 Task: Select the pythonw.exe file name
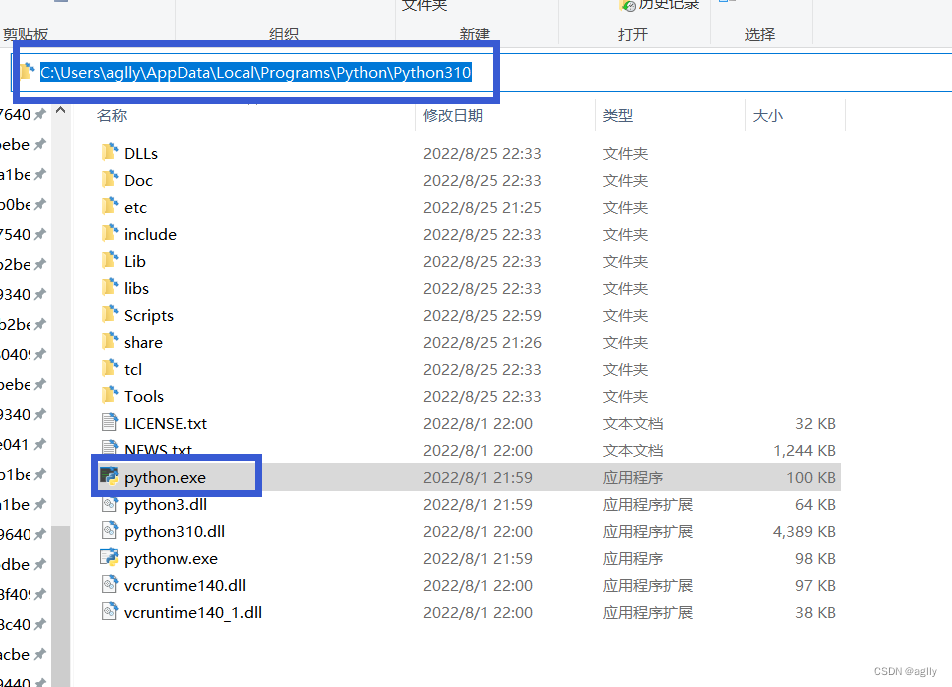(171, 559)
